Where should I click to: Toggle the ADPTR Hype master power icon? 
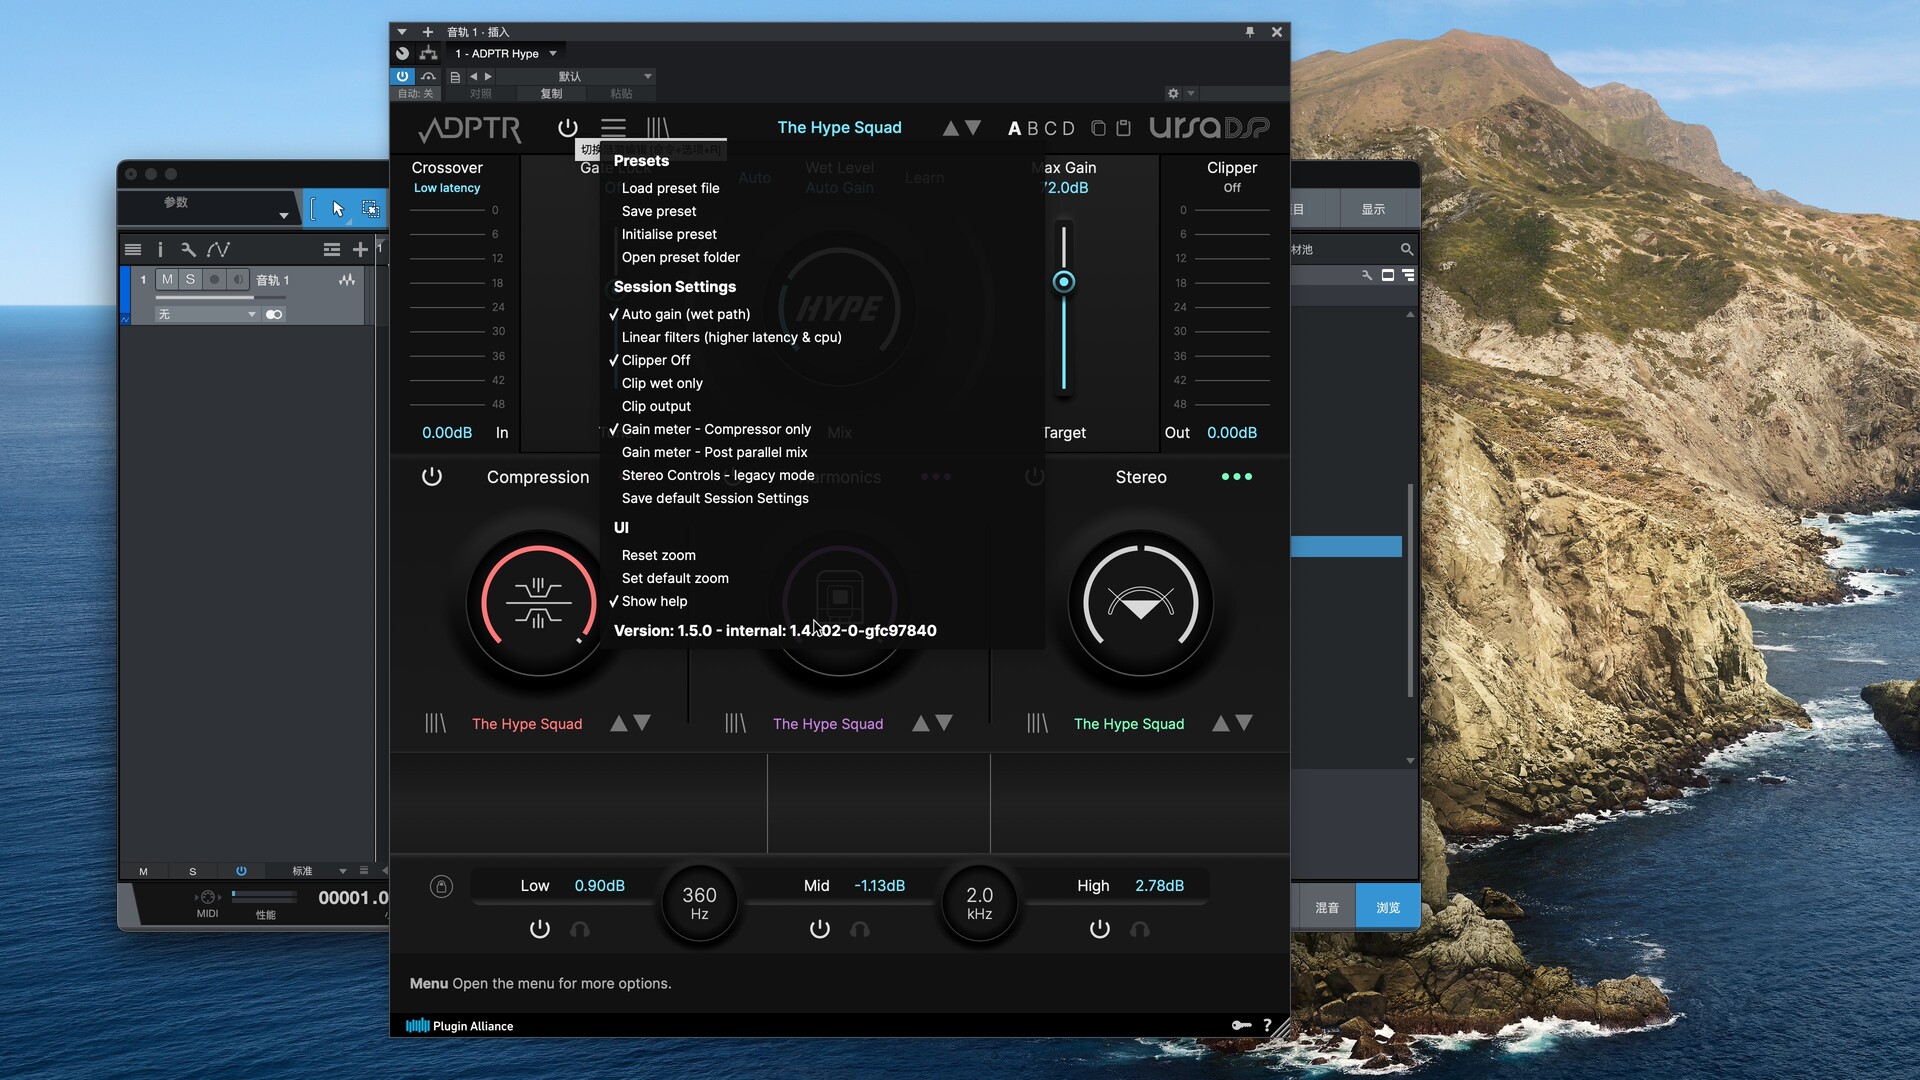tap(567, 128)
